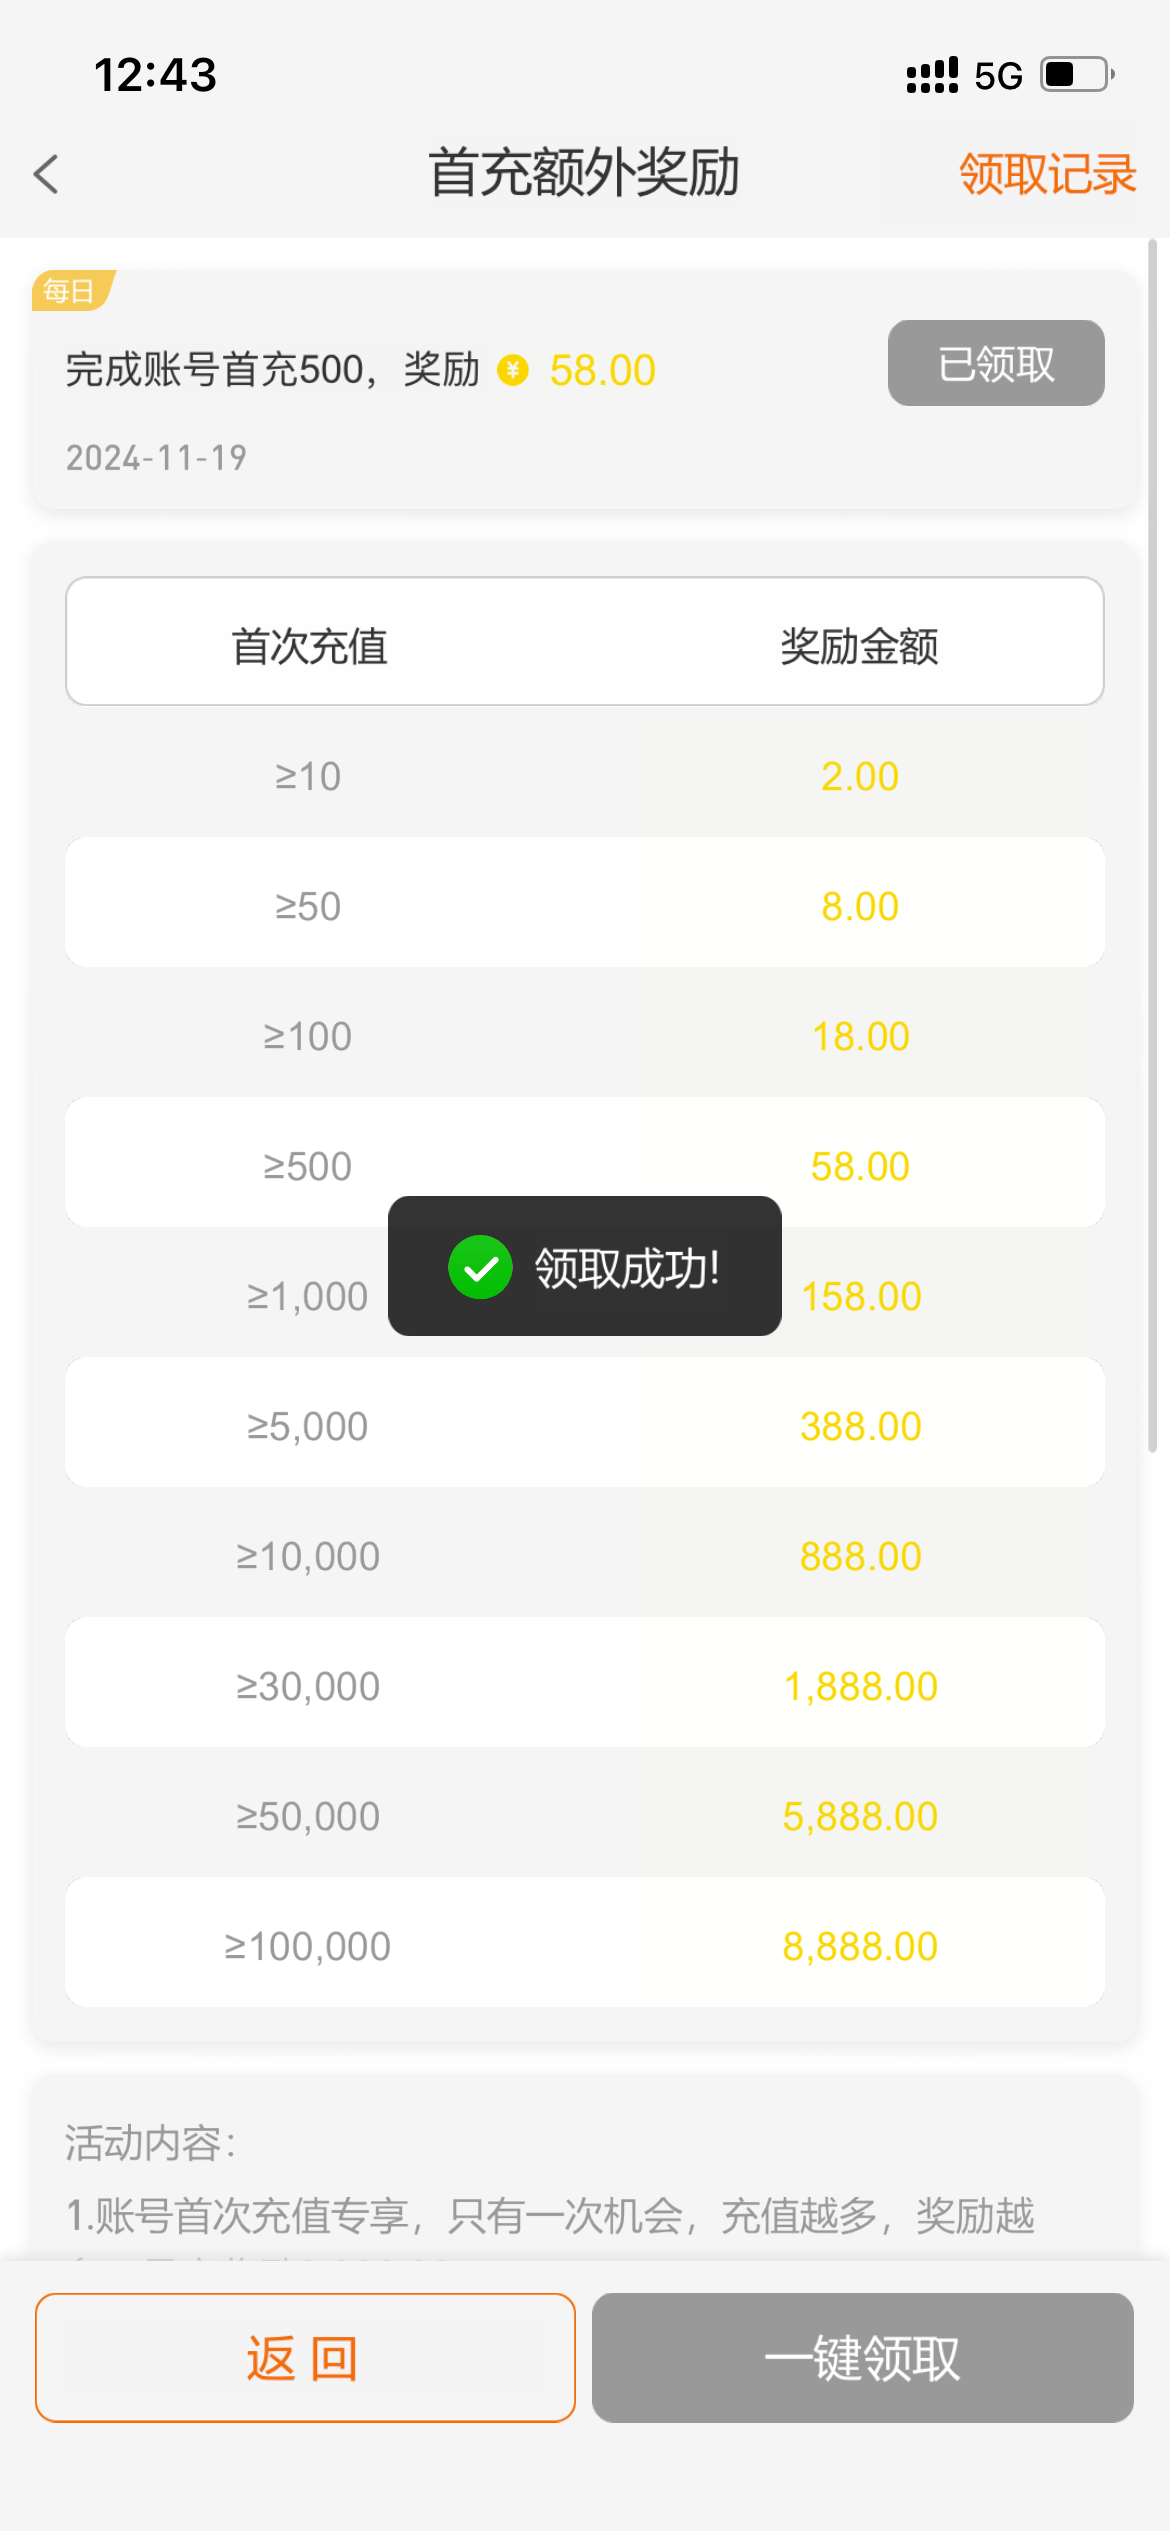Tap the green success checkmark icon
This screenshot has height=2532, width=1170.
480,1267
